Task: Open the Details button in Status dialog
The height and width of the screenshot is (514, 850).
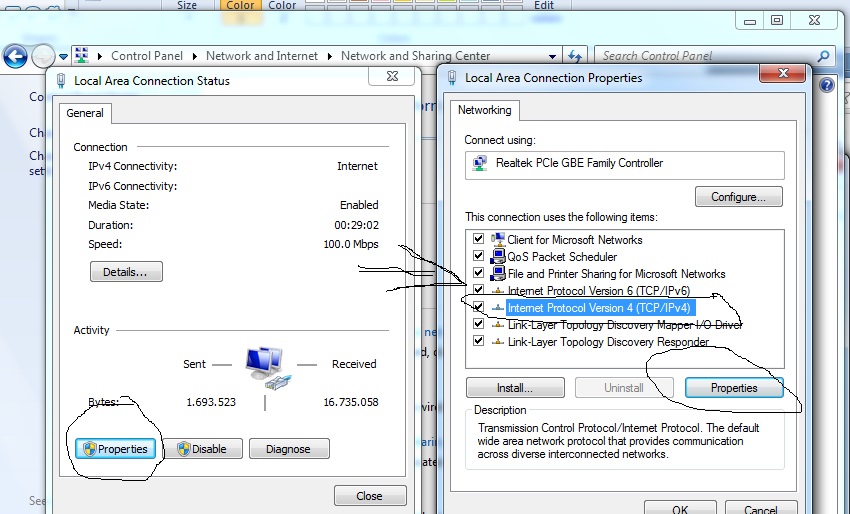Action: click(x=126, y=272)
